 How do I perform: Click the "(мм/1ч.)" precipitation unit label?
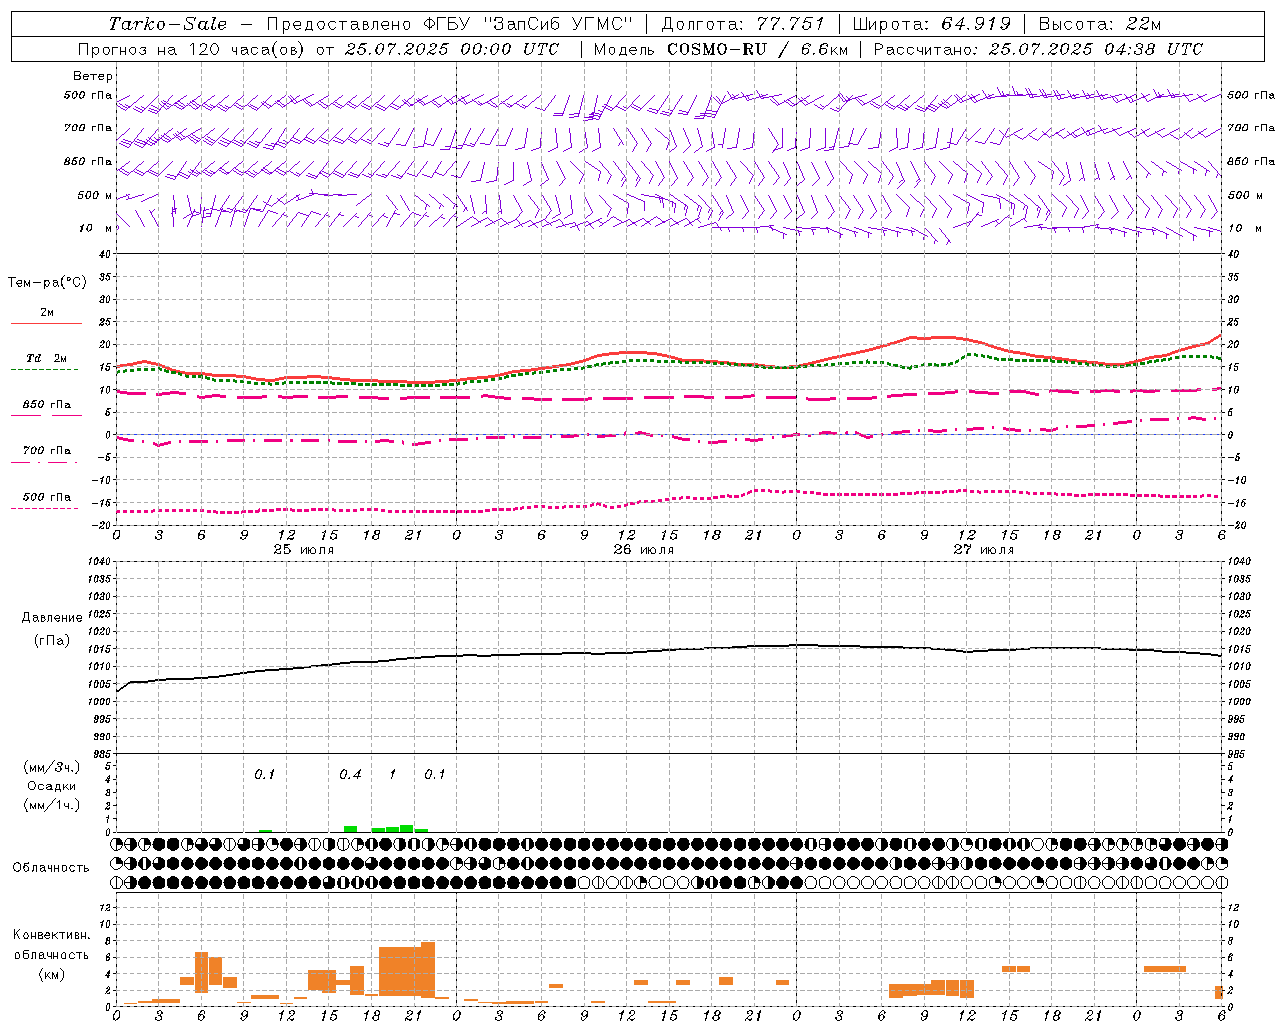point(51,805)
